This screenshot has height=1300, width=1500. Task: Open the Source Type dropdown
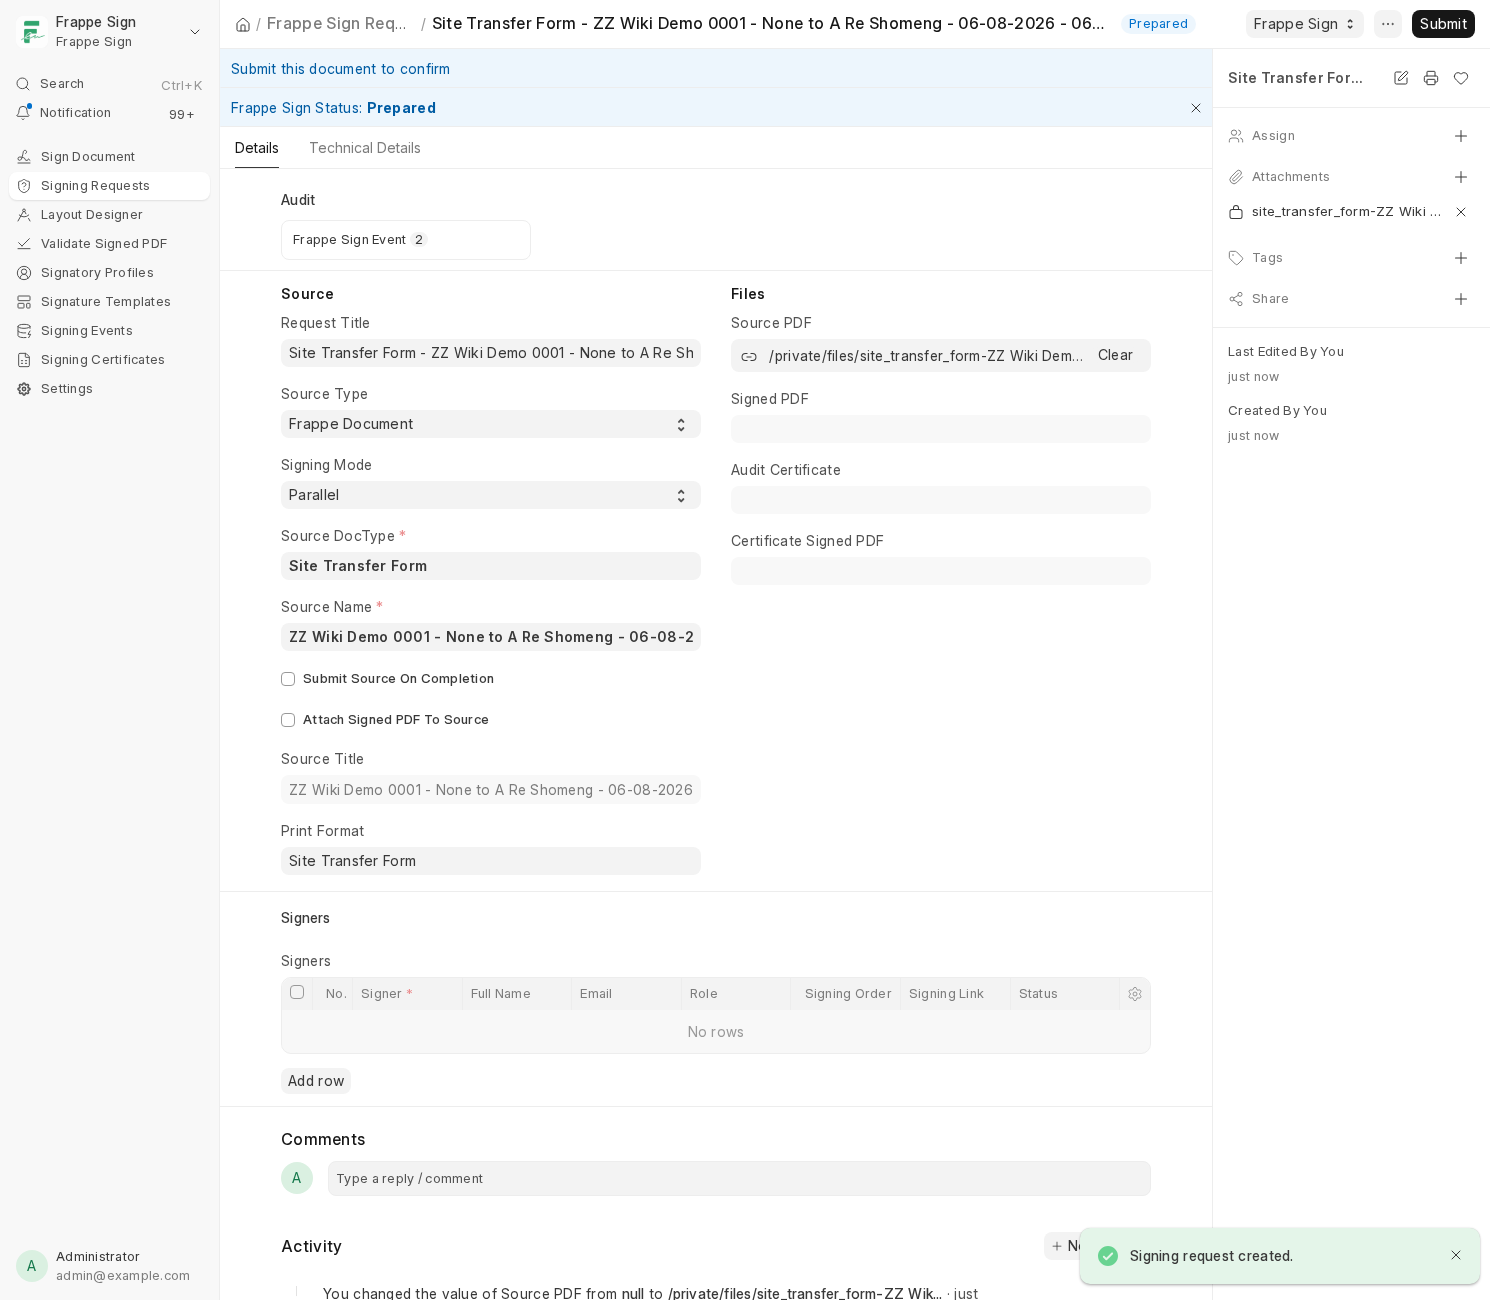pyautogui.click(x=491, y=424)
